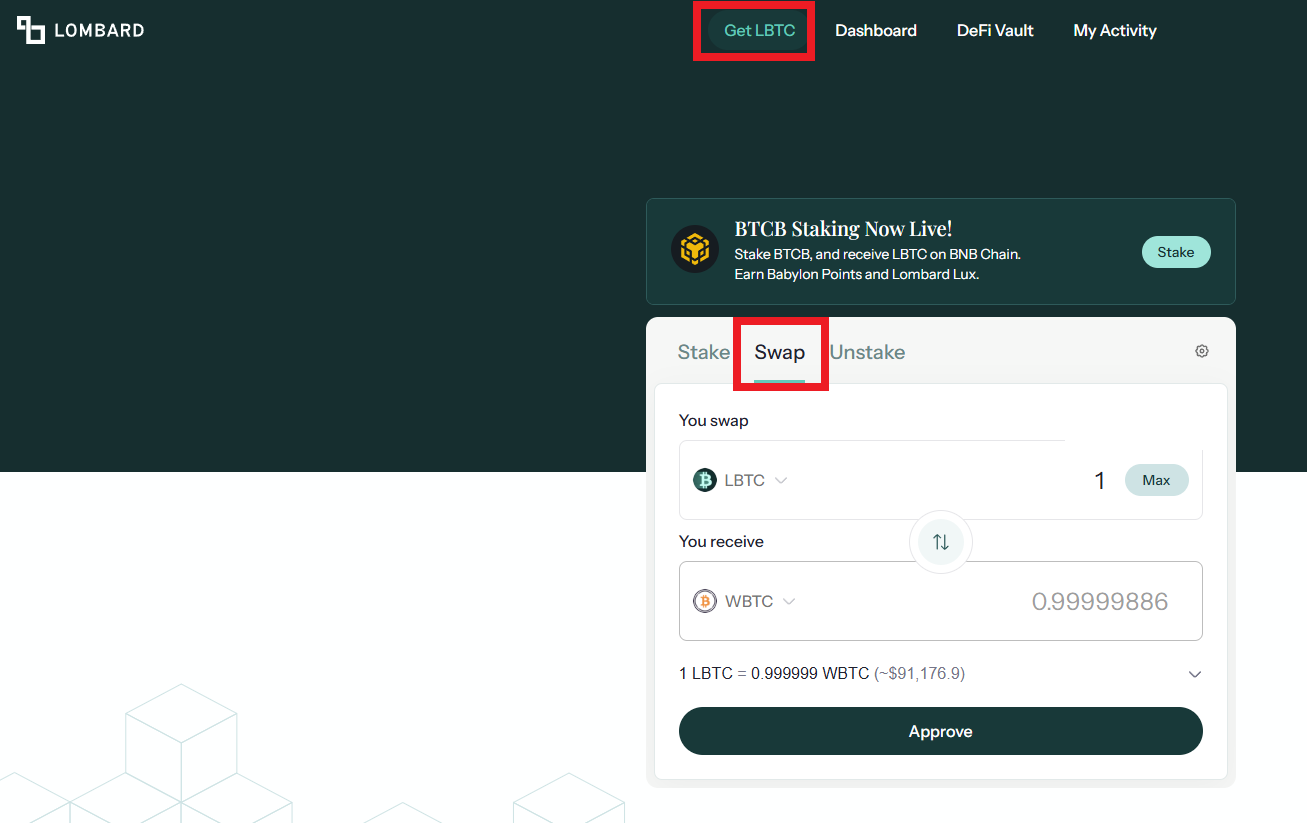Click the Lombard logo icon
The height and width of the screenshot is (823, 1307).
pos(31,30)
